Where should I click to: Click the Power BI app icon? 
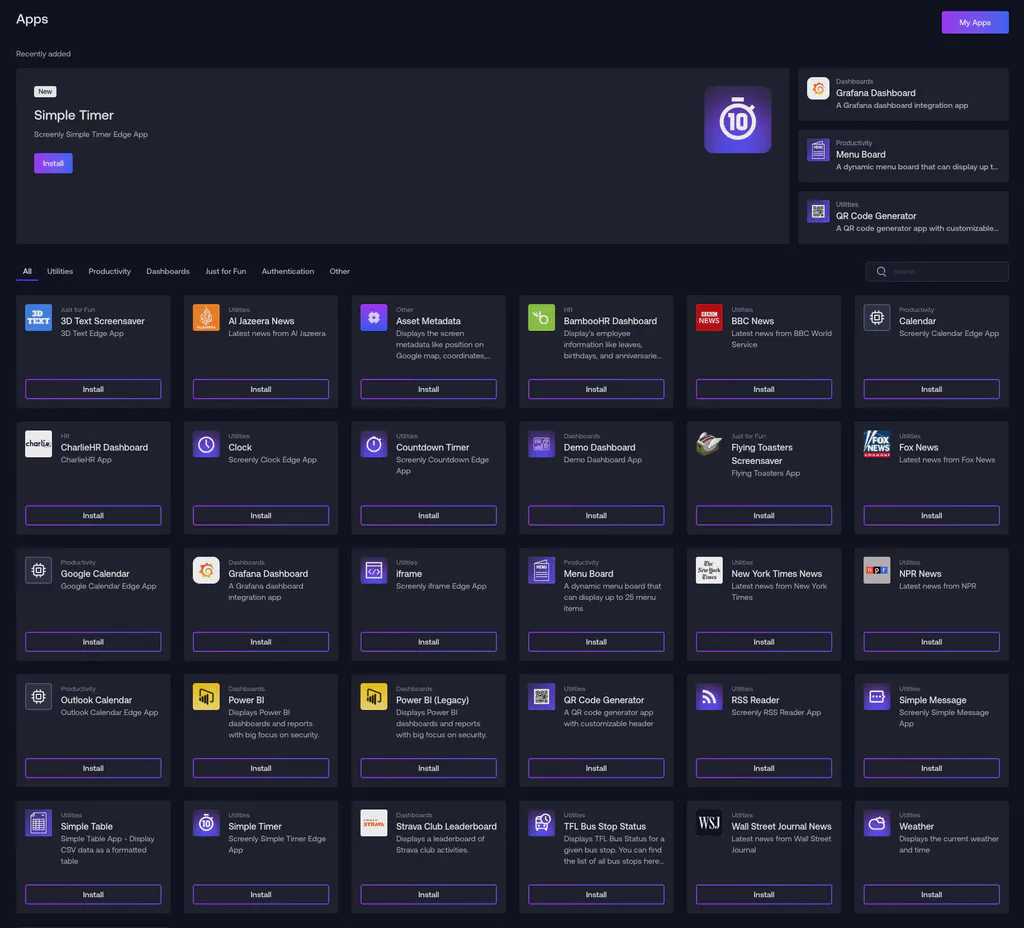[x=206, y=695]
